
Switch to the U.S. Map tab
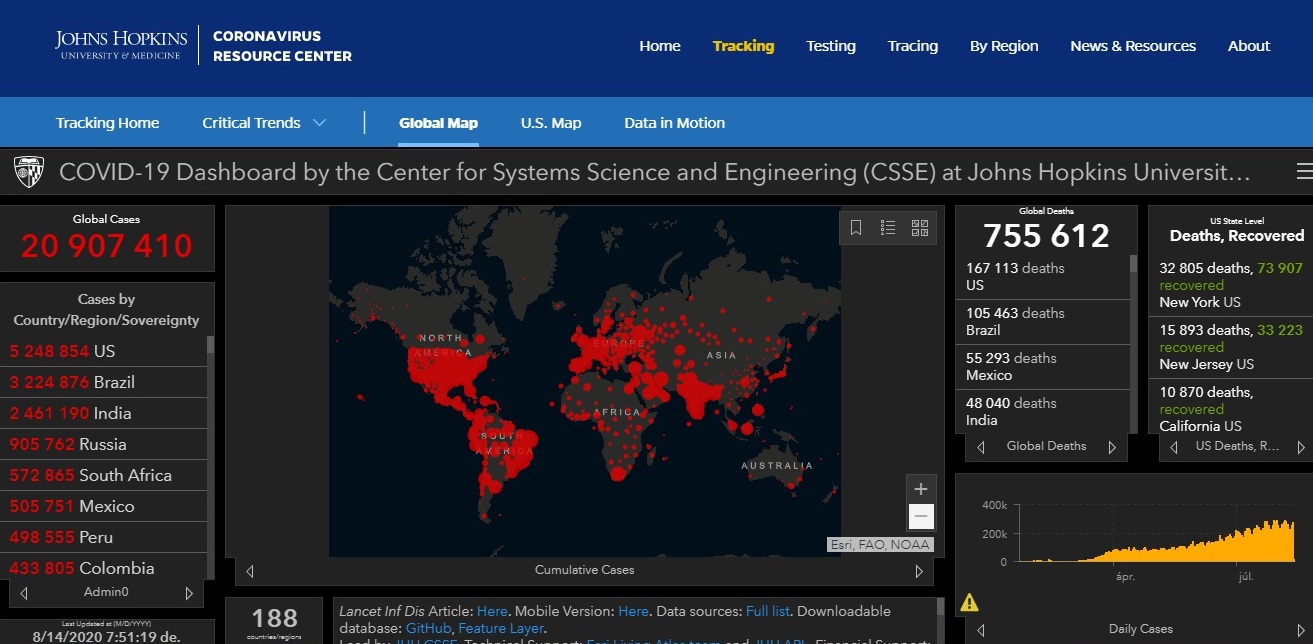coord(551,123)
